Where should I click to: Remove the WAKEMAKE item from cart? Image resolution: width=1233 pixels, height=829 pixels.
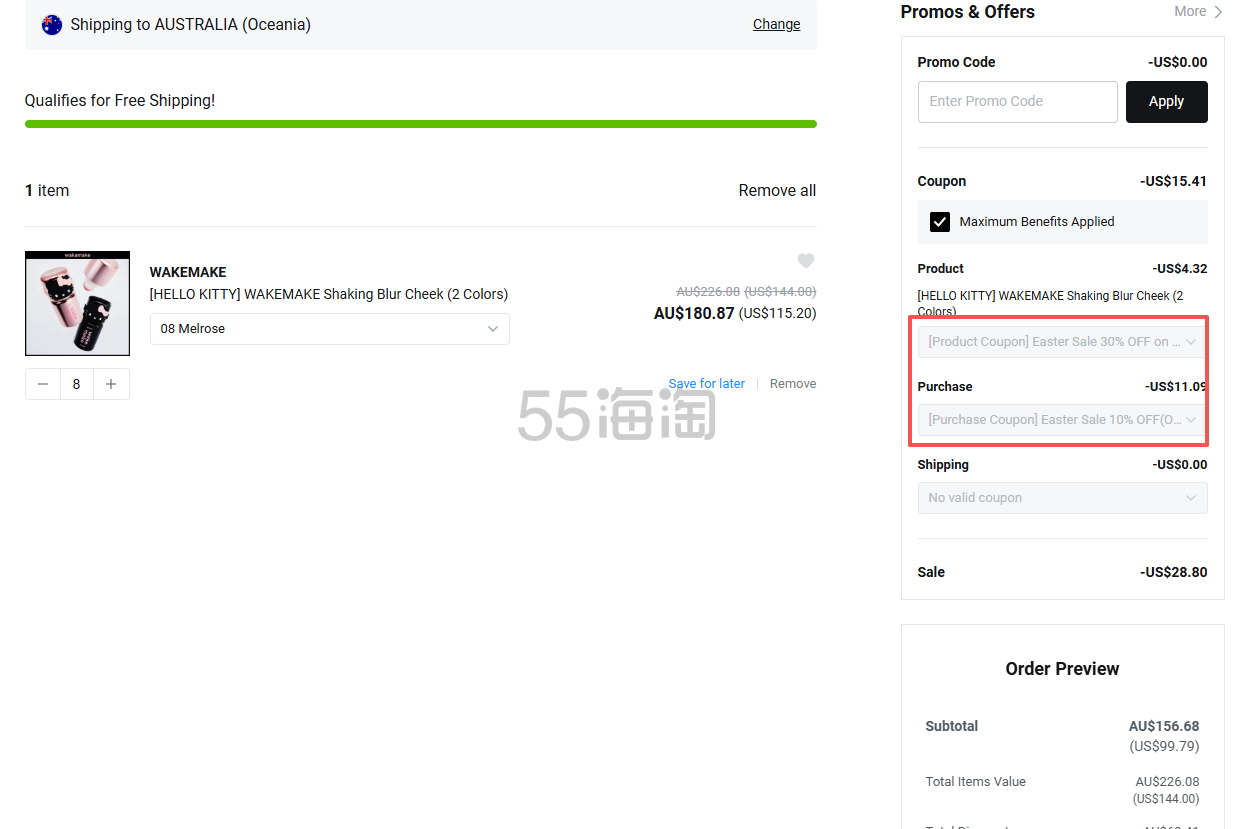(793, 384)
